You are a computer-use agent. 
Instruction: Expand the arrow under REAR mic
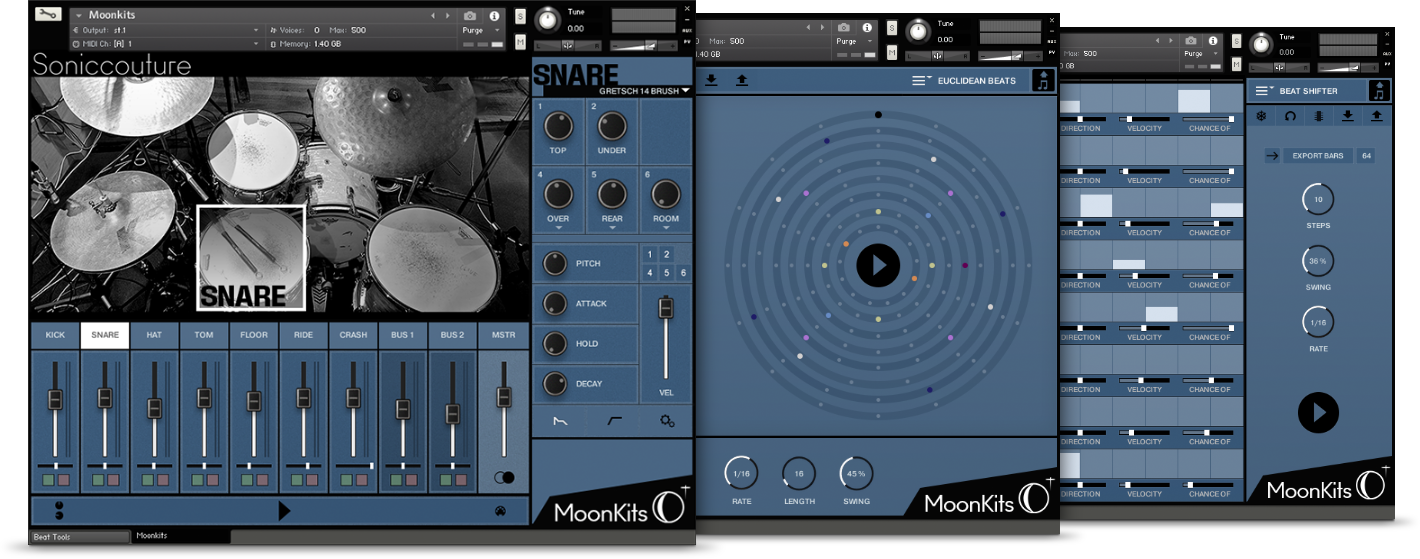[612, 228]
